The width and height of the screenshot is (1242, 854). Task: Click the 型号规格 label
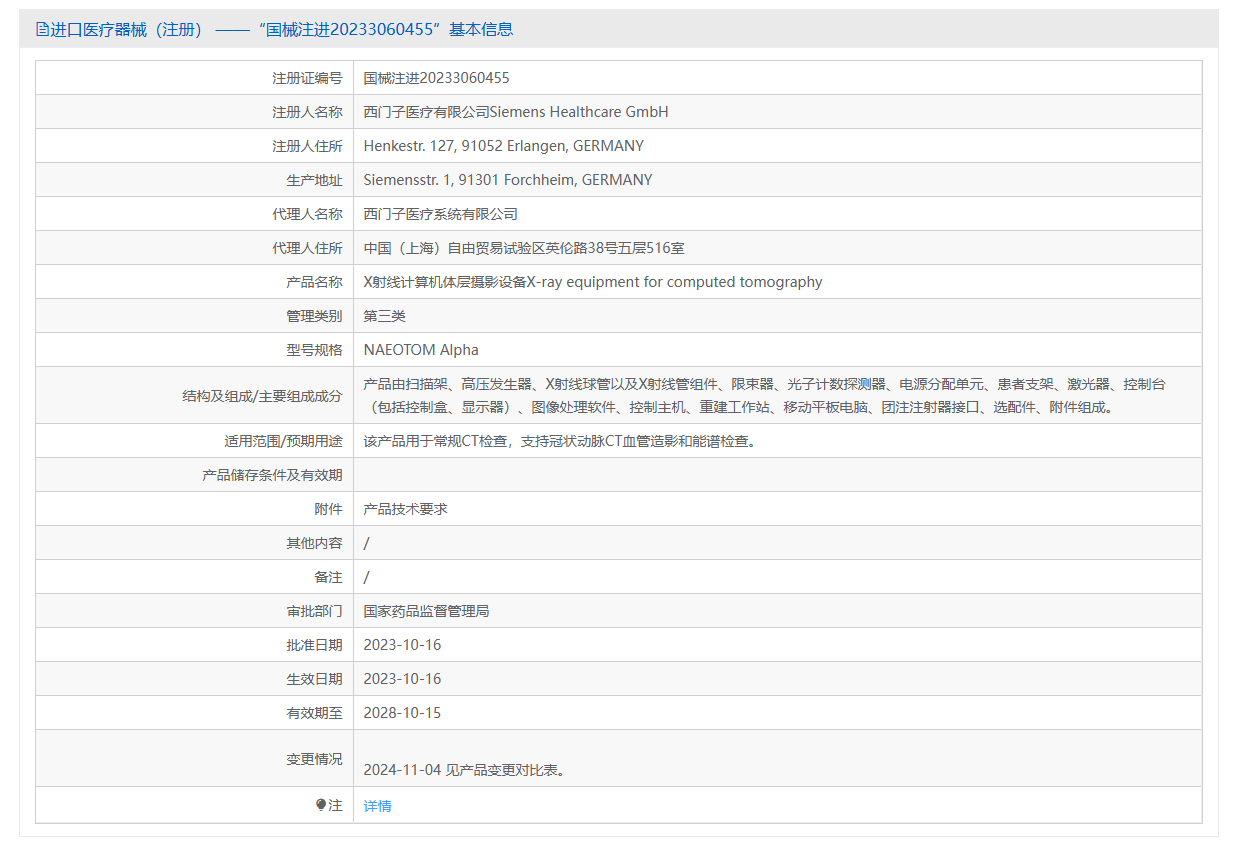click(314, 350)
